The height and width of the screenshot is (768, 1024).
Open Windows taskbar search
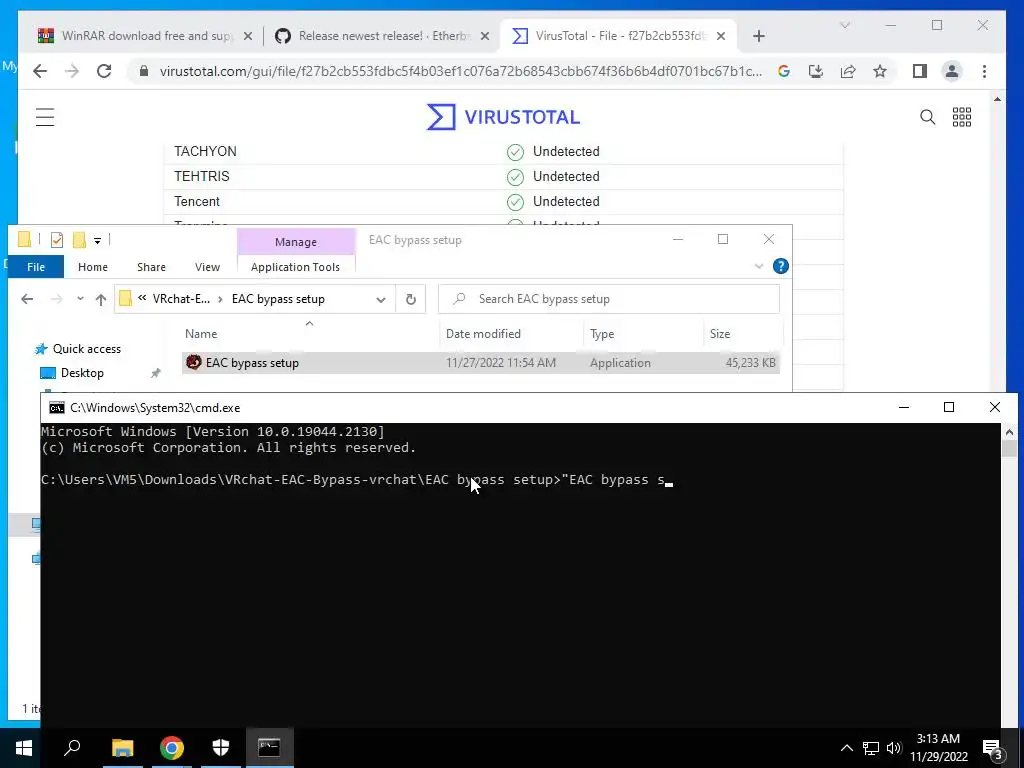click(72, 748)
